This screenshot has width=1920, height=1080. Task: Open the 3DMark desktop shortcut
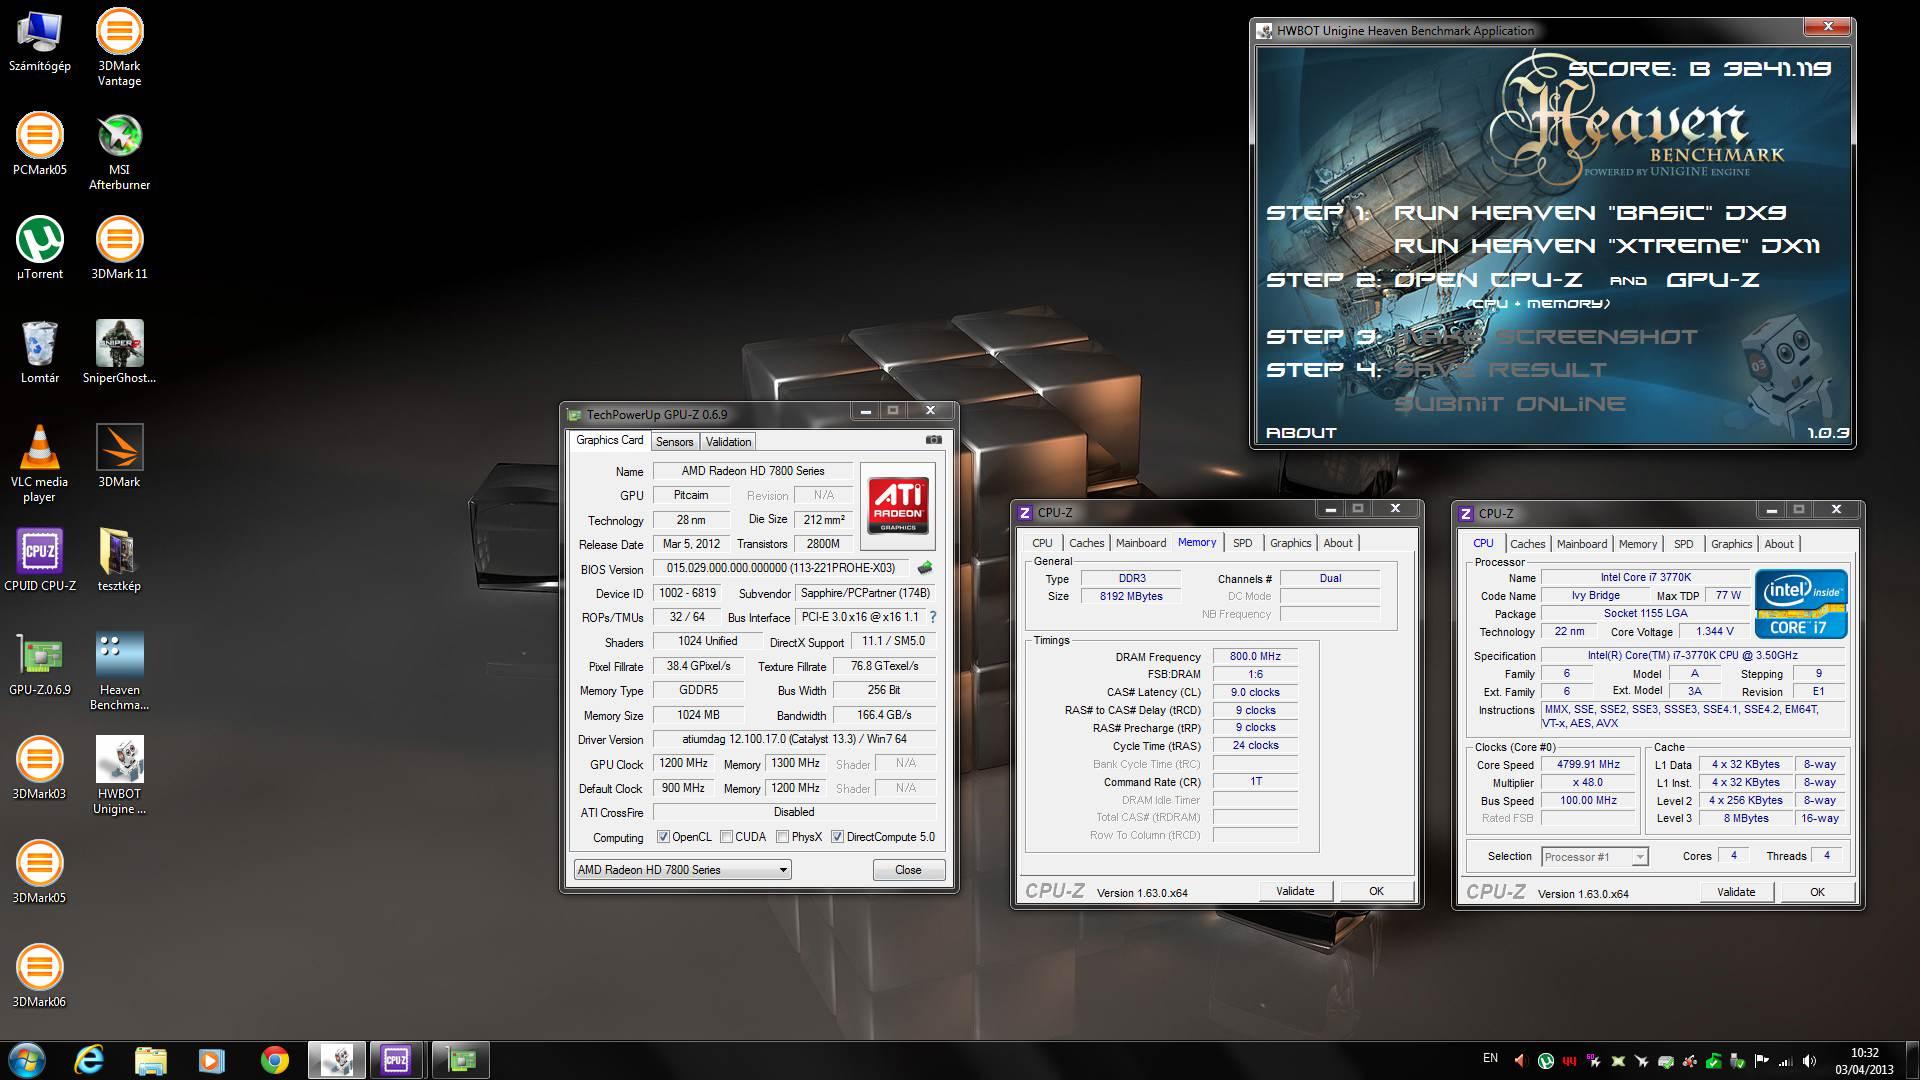pos(119,457)
